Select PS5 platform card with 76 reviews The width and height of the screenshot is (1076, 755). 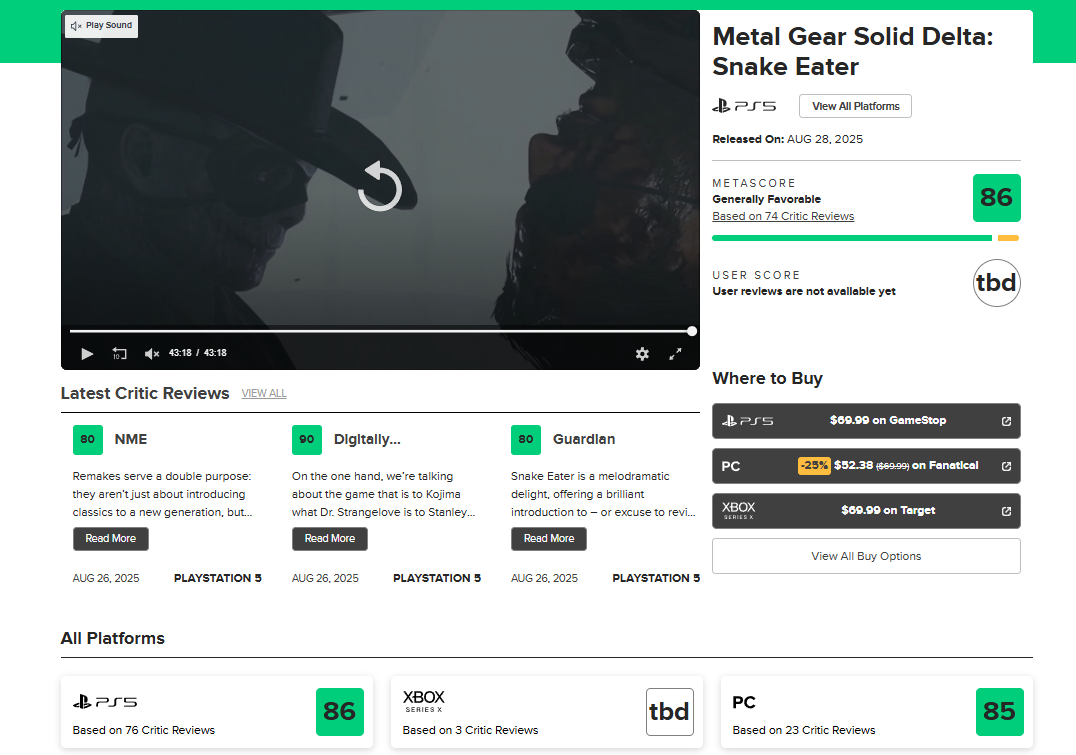point(217,712)
